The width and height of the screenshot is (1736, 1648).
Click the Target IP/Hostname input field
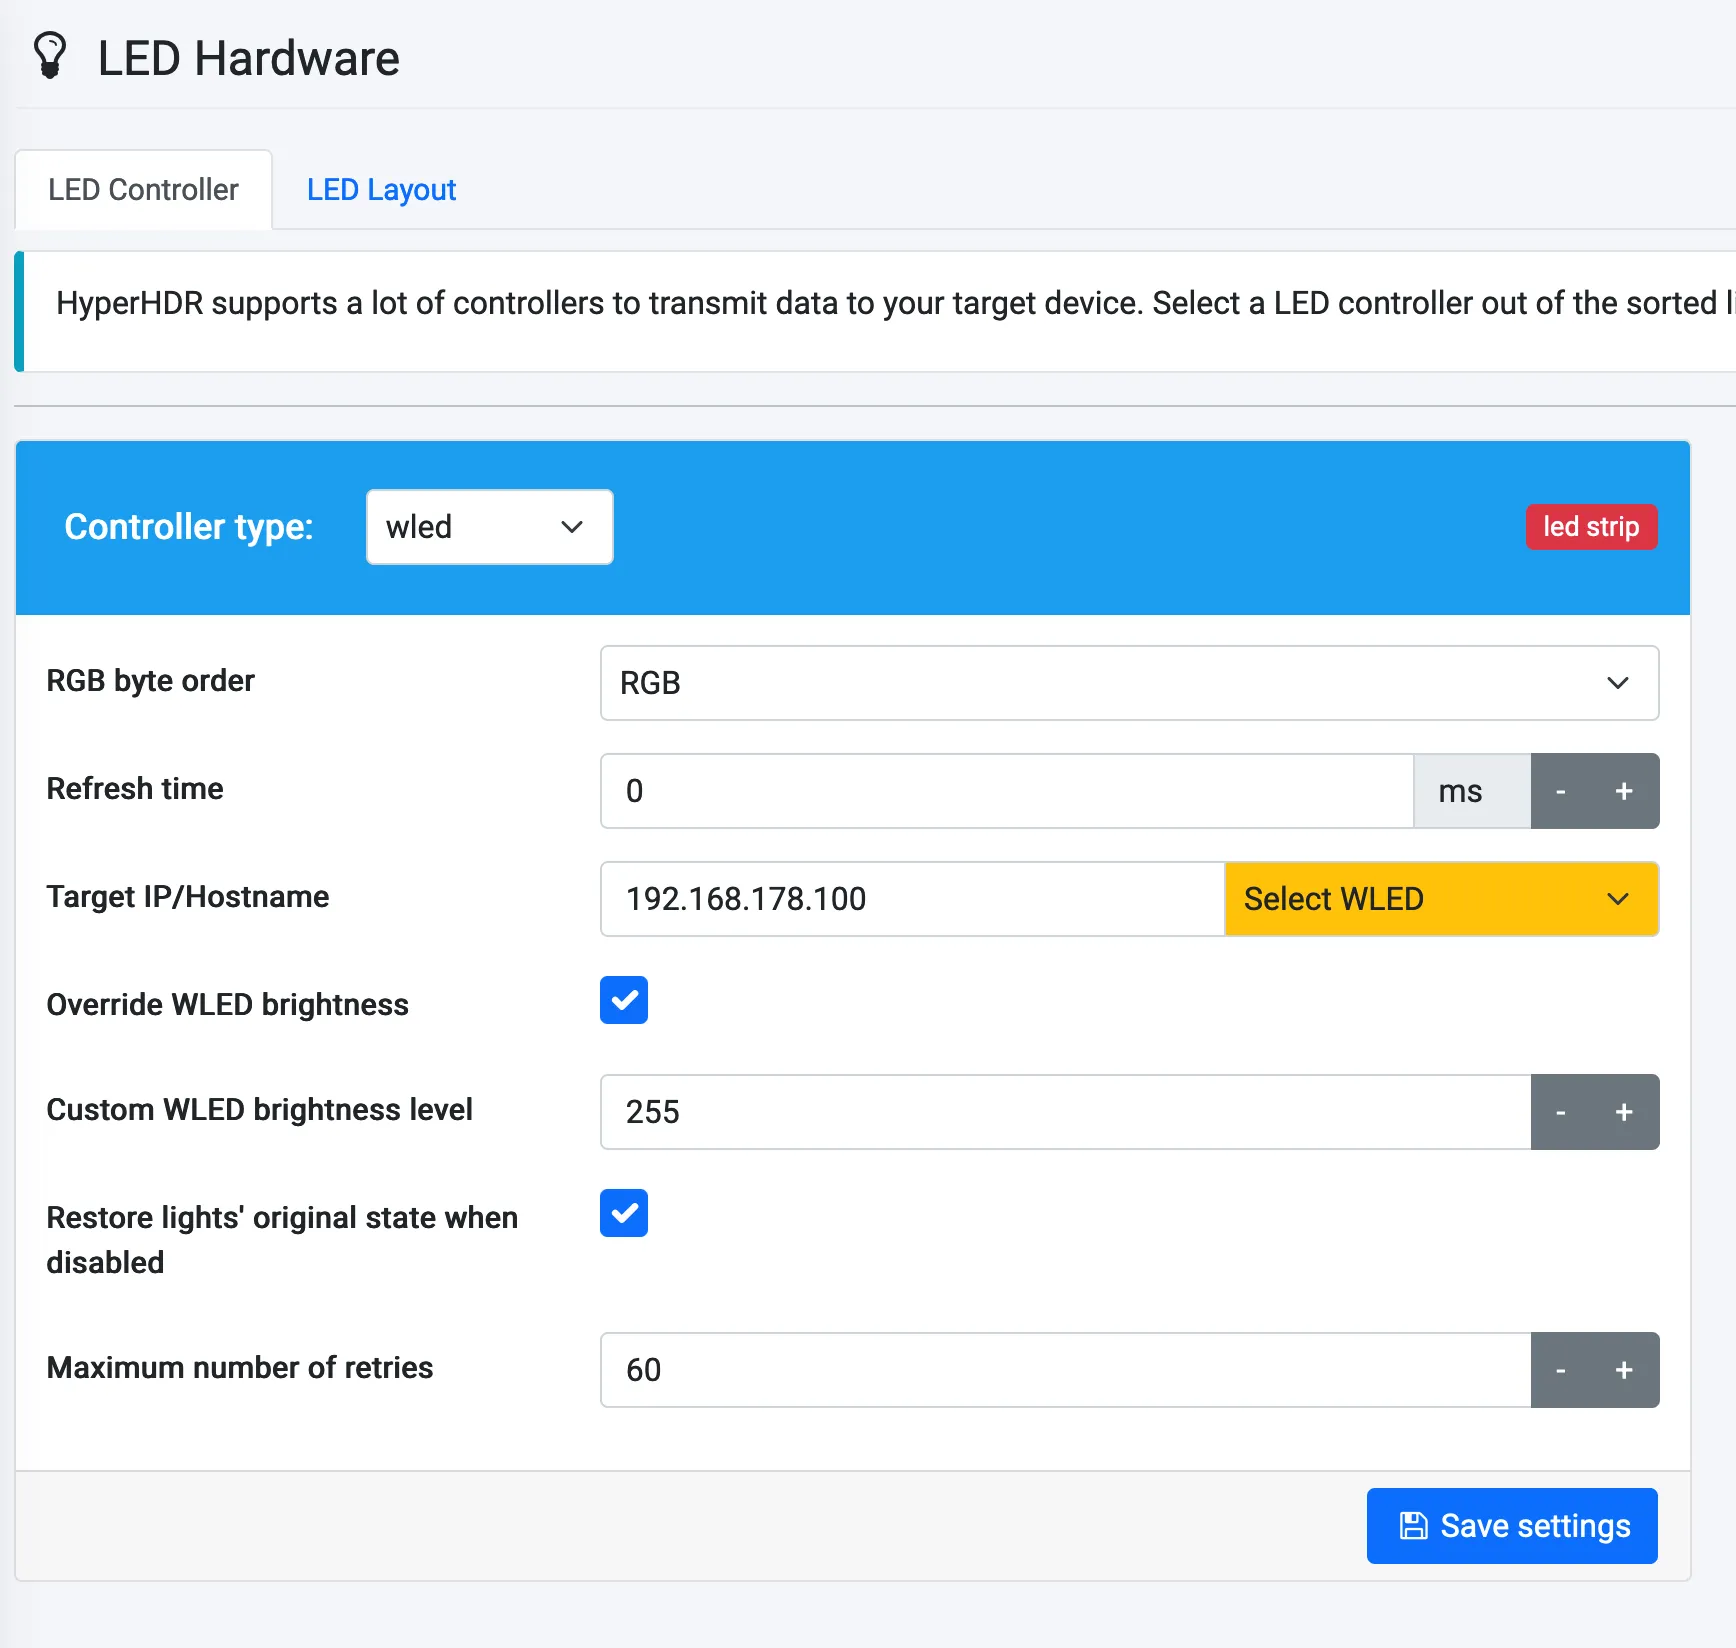click(x=910, y=899)
